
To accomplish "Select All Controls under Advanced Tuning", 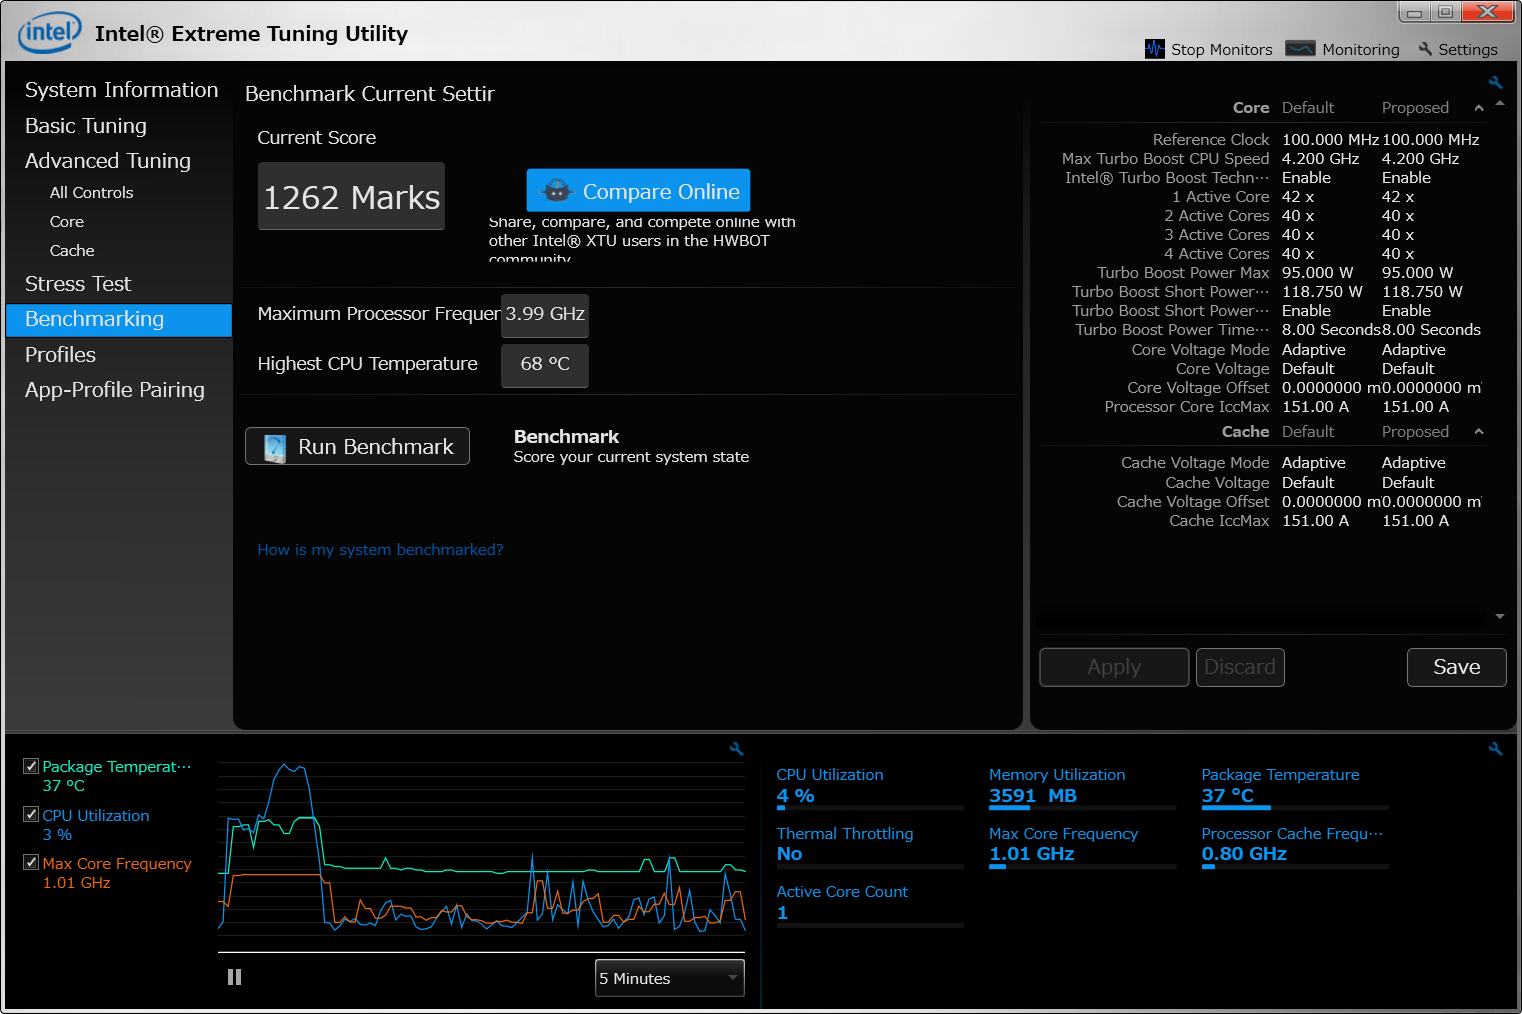I will point(91,193).
